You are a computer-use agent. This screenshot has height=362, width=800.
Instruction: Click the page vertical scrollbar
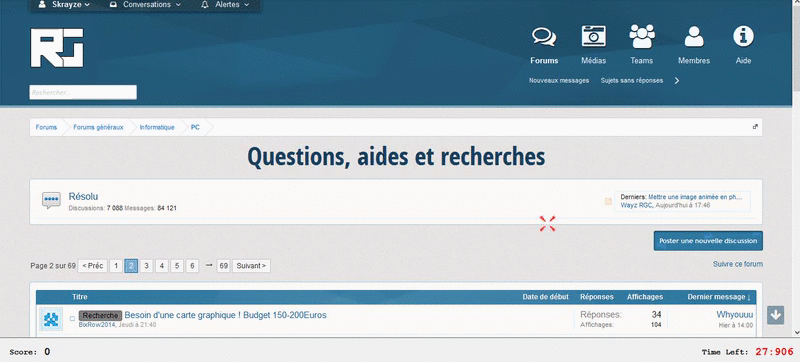click(795, 168)
